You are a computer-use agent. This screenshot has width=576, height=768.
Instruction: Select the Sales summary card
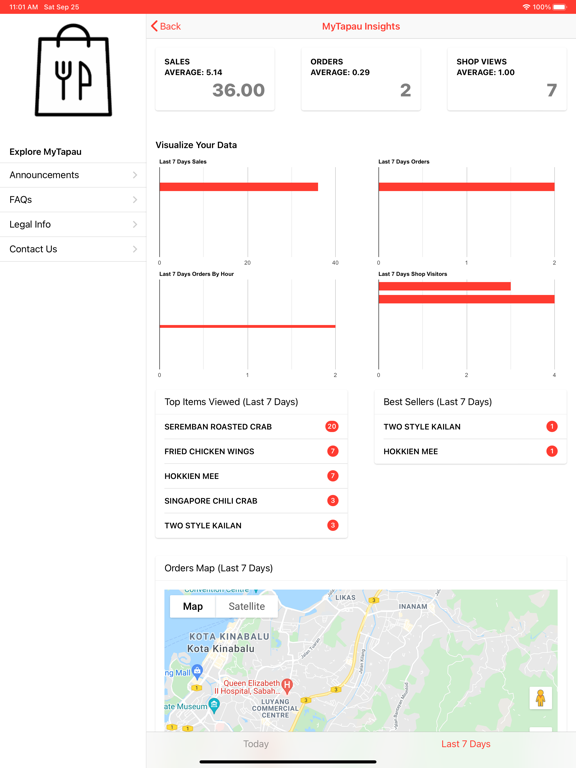point(215,79)
